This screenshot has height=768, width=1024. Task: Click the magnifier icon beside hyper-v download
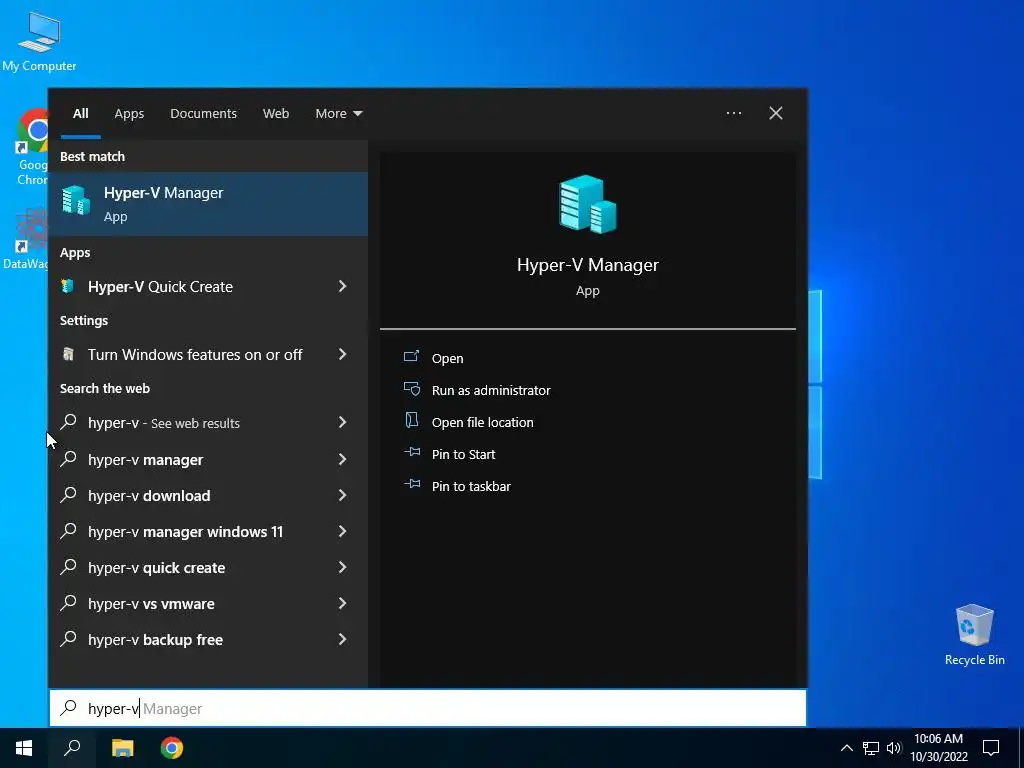coord(69,494)
